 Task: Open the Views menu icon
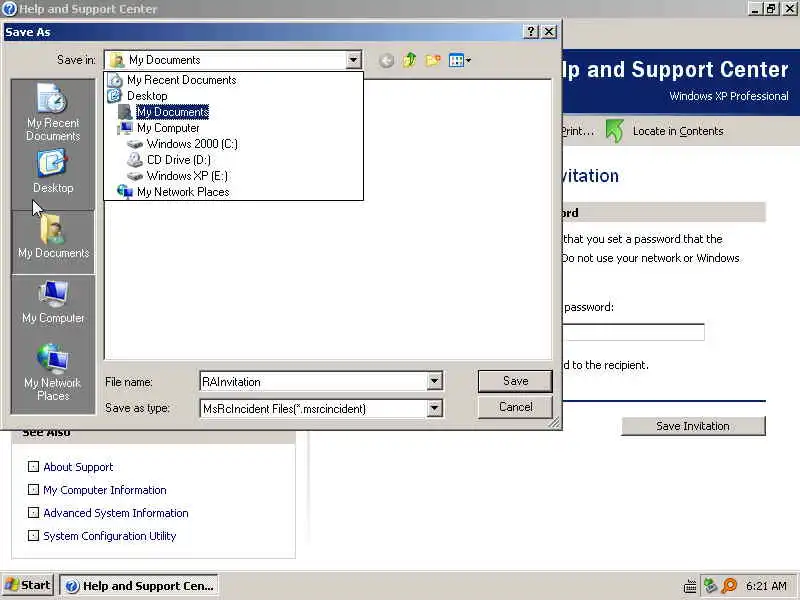pos(460,61)
